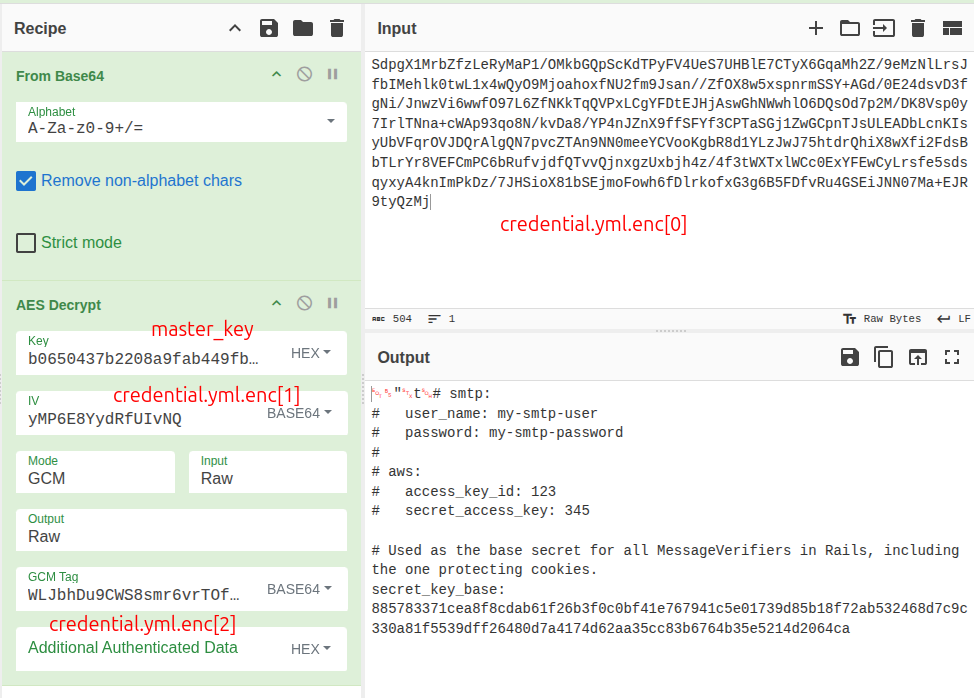Click the 'access_key_id: 123' output line
Image resolution: width=974 pixels, height=698 pixels.
click(x=480, y=491)
